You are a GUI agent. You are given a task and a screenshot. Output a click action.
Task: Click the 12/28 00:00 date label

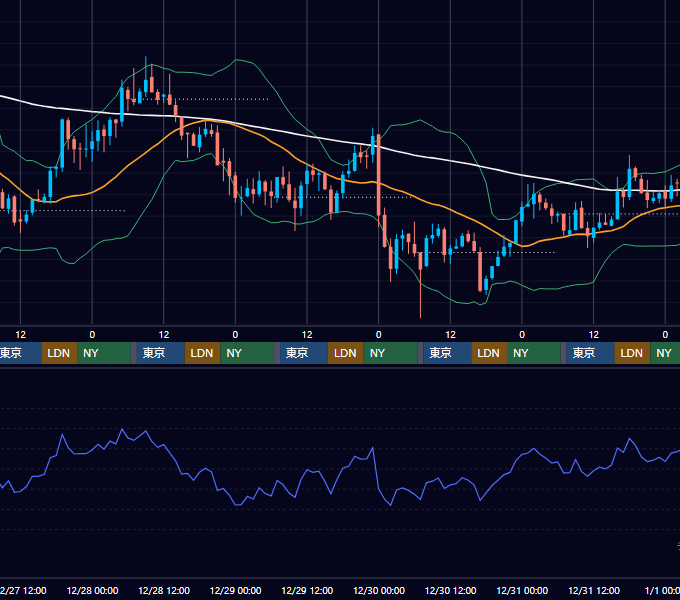(x=92, y=590)
